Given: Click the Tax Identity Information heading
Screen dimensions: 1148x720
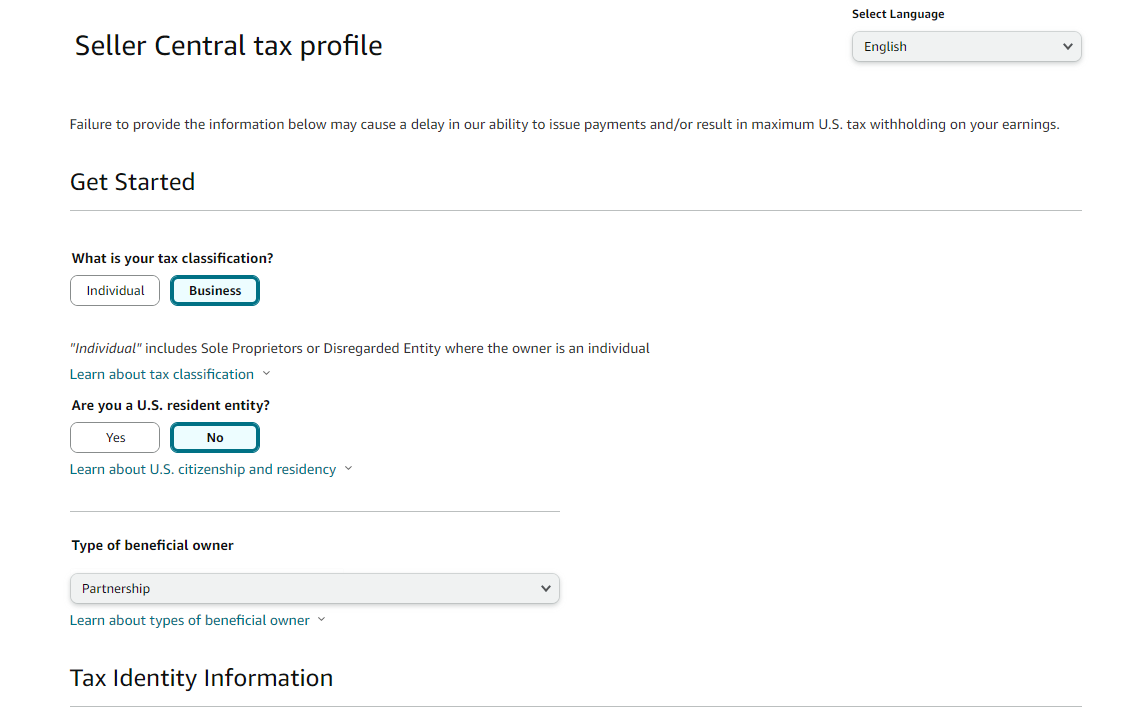Looking at the screenshot, I should (x=201, y=678).
